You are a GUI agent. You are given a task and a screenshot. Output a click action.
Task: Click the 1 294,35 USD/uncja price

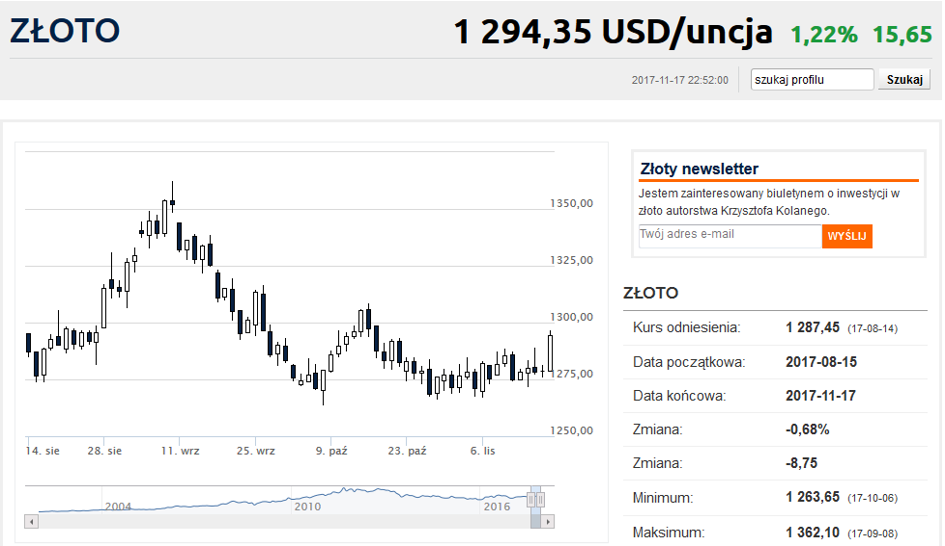(x=612, y=33)
